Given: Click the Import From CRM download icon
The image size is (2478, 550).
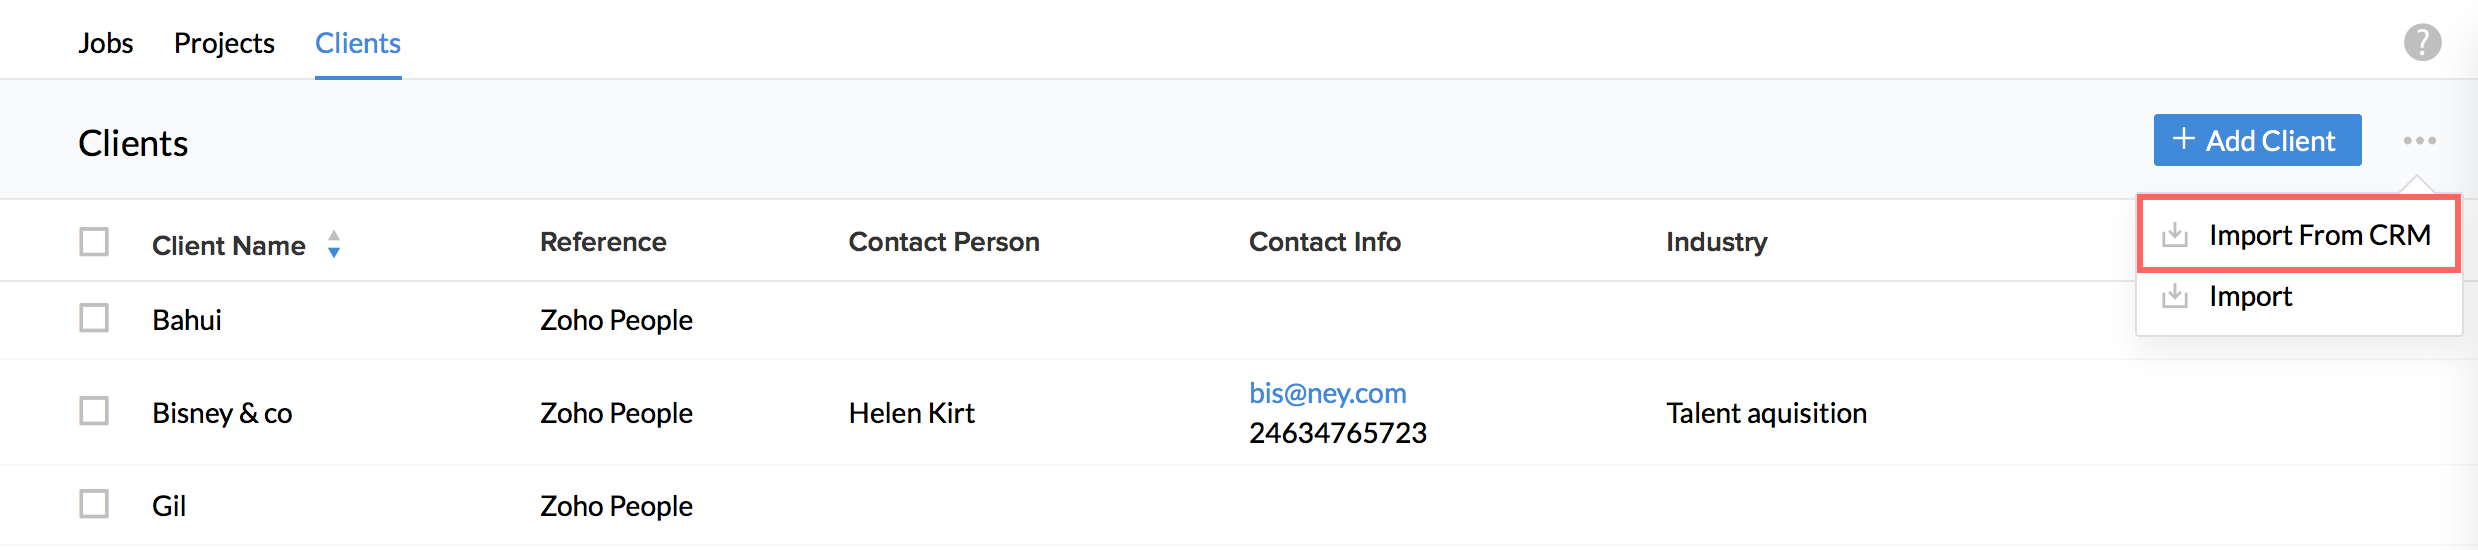Looking at the screenshot, I should pos(2174,236).
